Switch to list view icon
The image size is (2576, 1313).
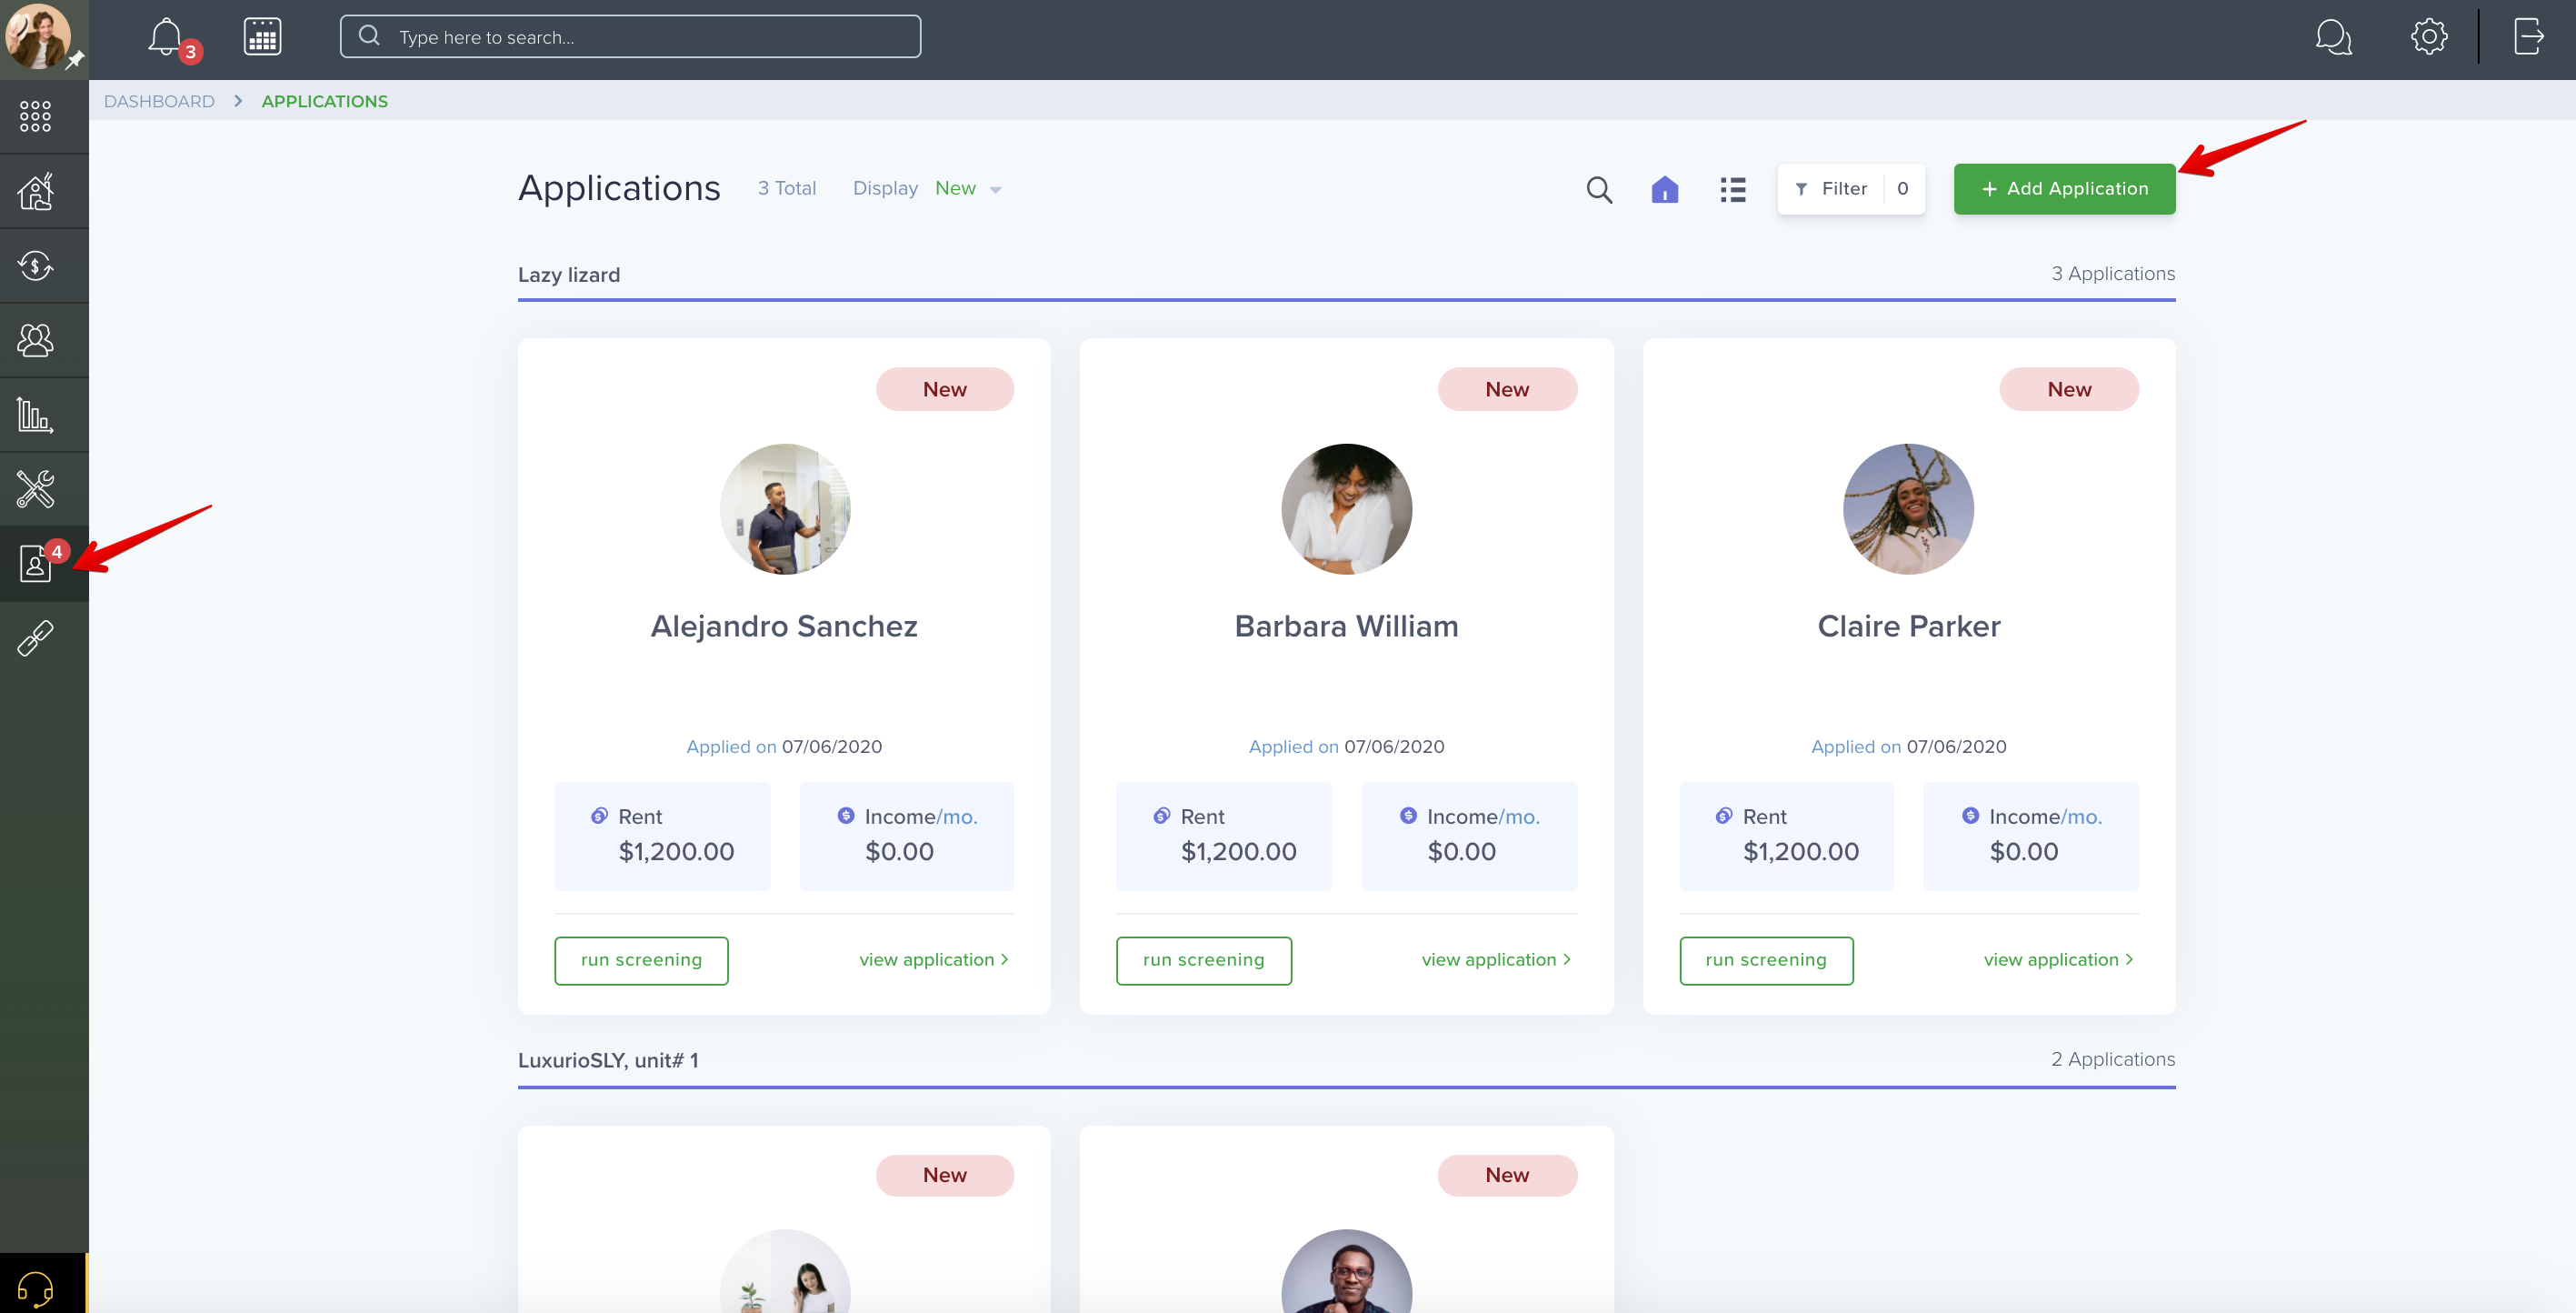coord(1733,189)
